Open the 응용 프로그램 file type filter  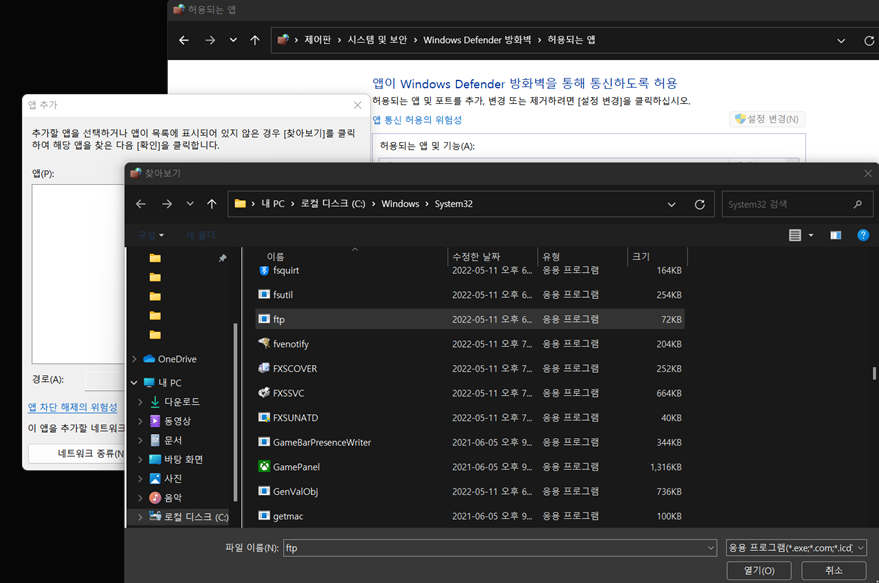pos(796,548)
